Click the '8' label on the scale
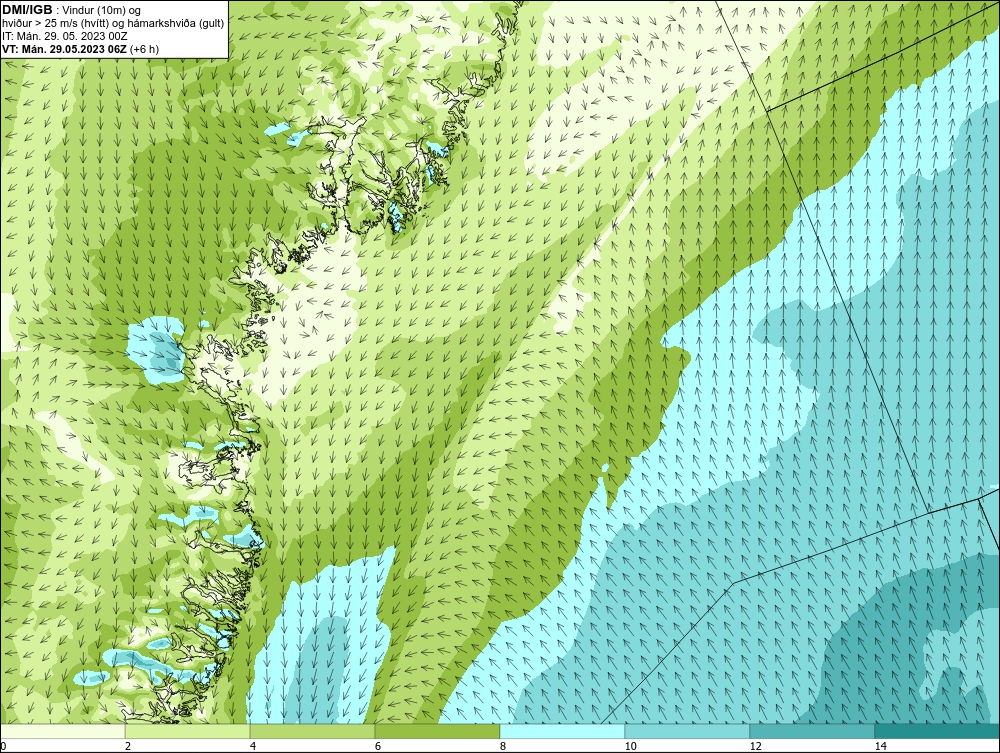1000x753 pixels. tap(503, 747)
